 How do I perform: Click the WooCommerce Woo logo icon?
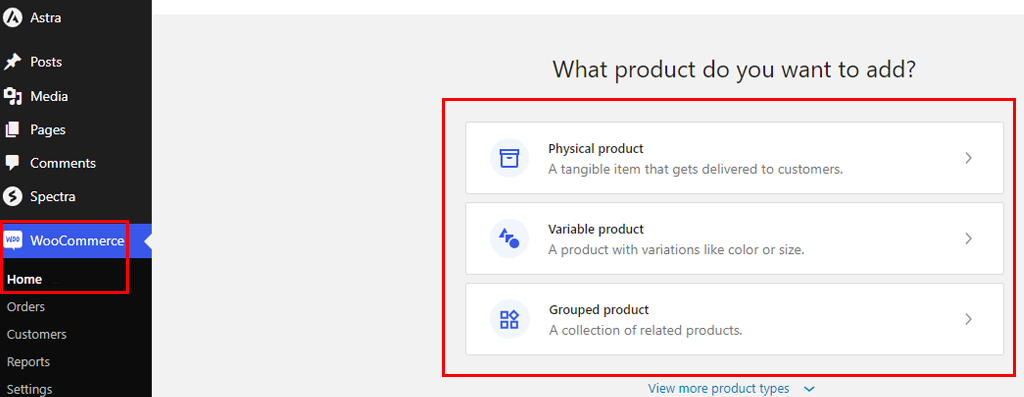[x=13, y=241]
